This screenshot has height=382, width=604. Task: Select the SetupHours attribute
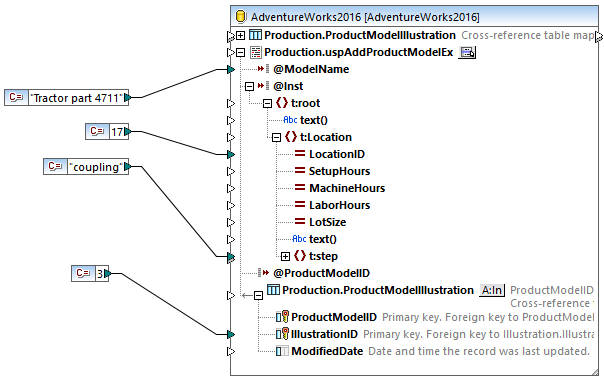(339, 171)
